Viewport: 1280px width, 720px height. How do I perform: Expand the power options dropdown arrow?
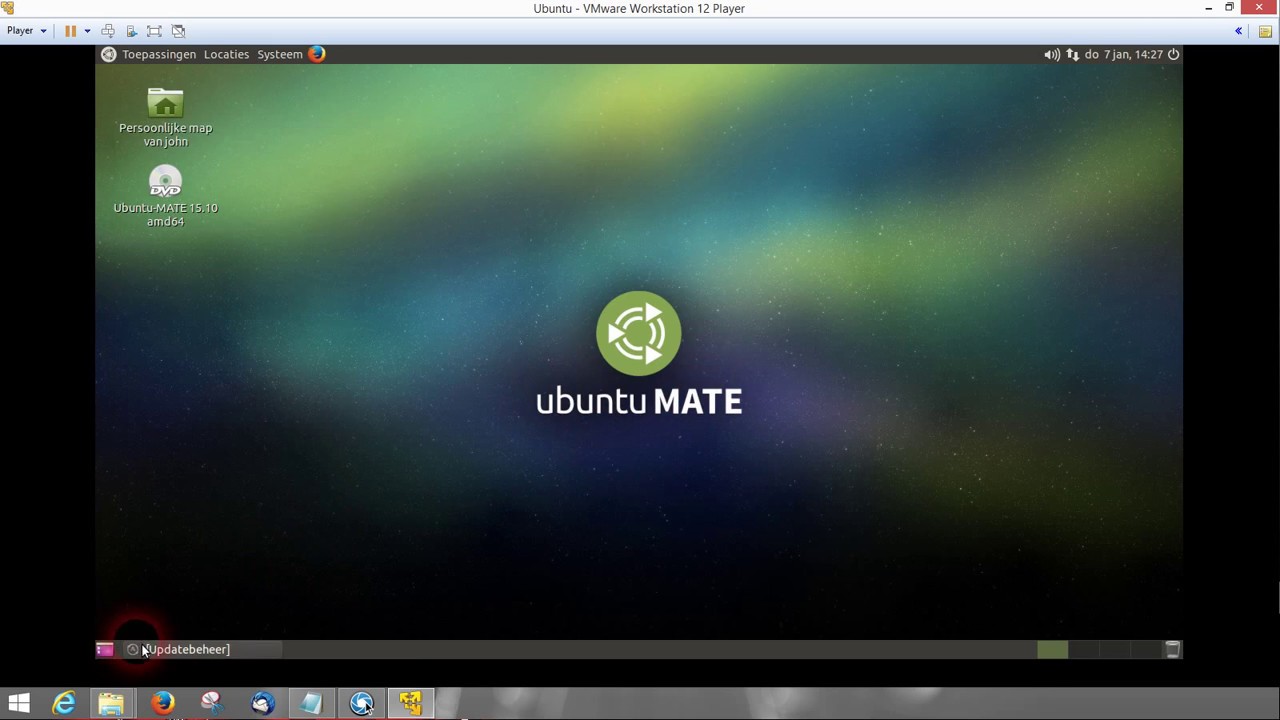point(87,31)
